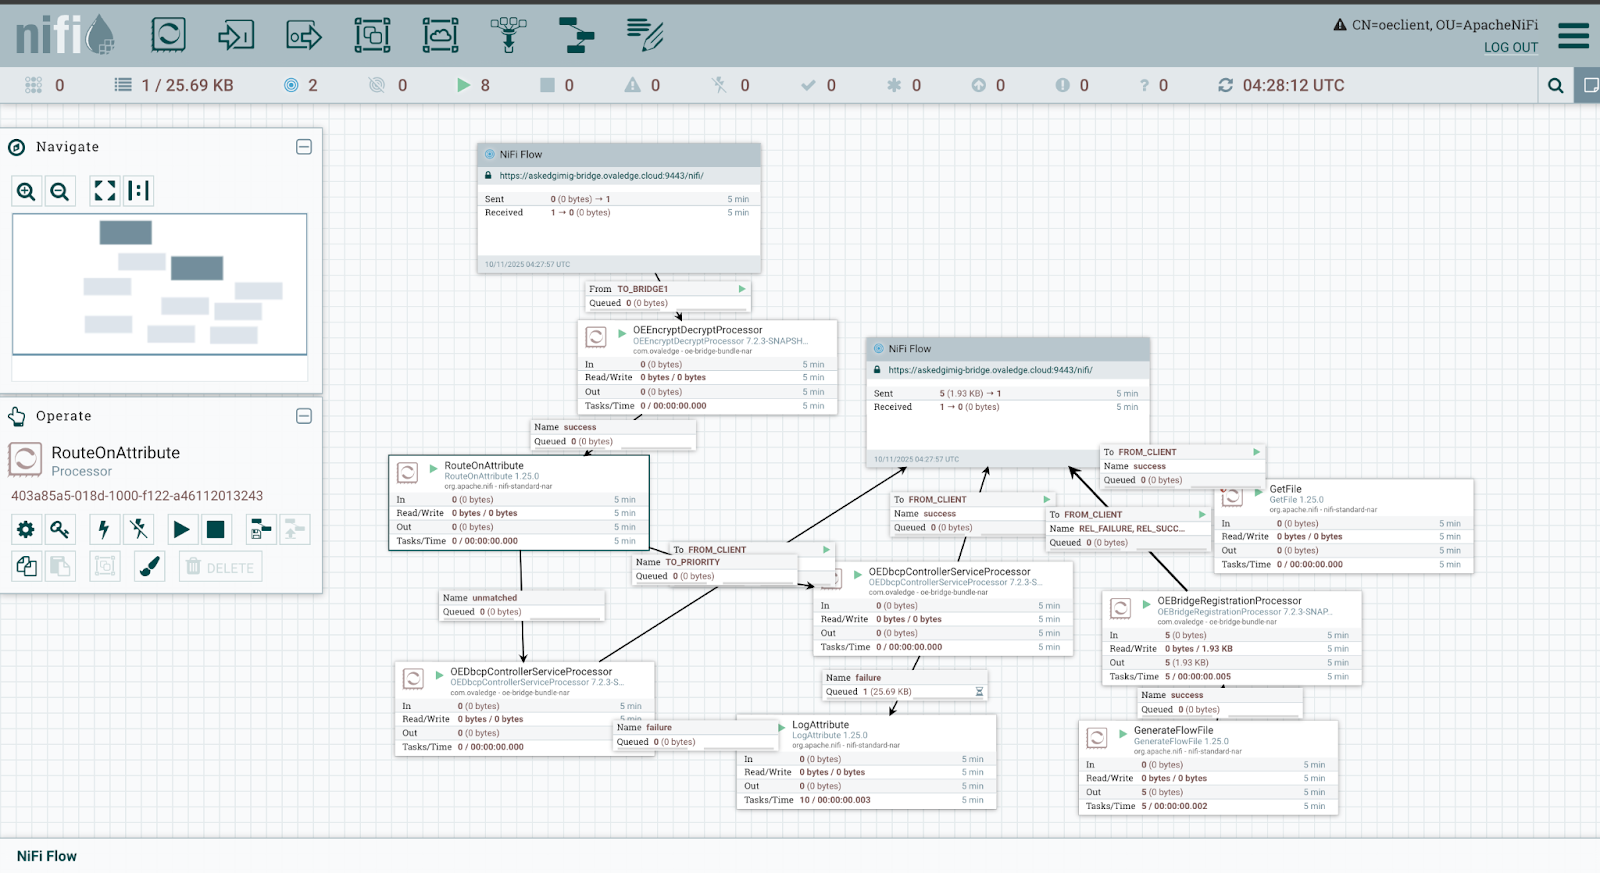This screenshot has height=873, width=1600.
Task: Select the Label tool icon
Action: click(644, 35)
